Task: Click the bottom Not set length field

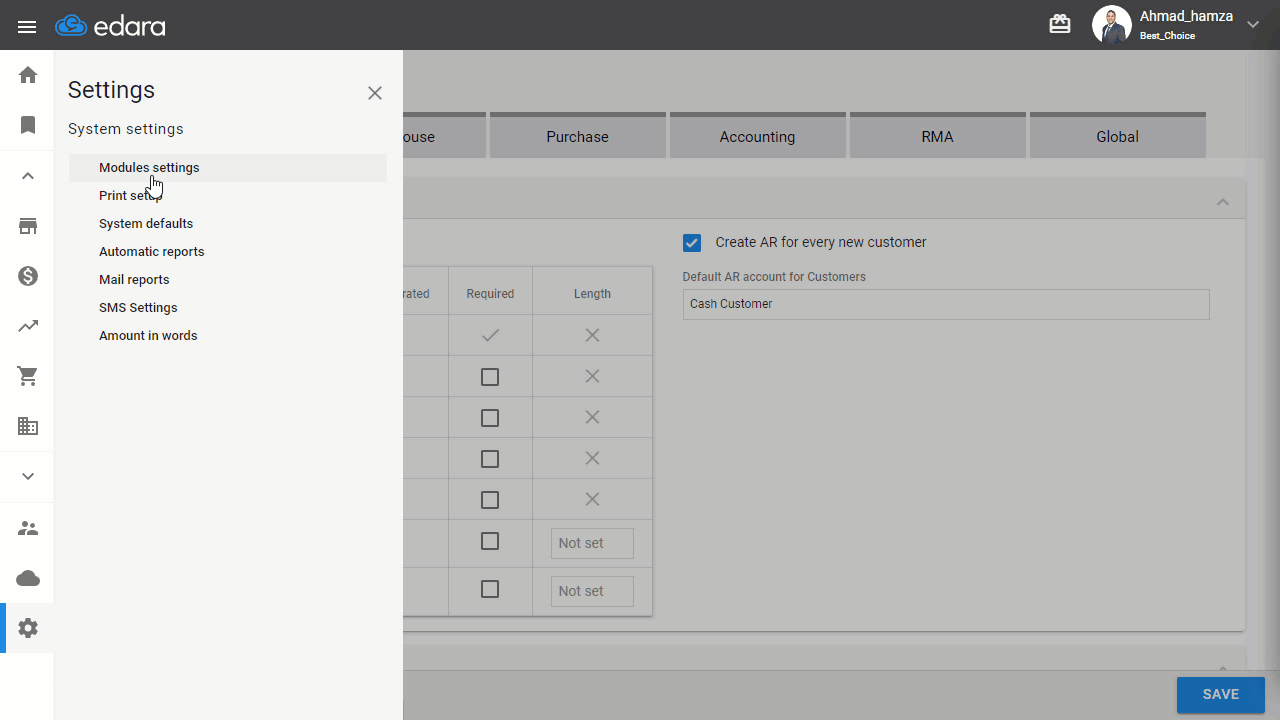Action: 592,591
